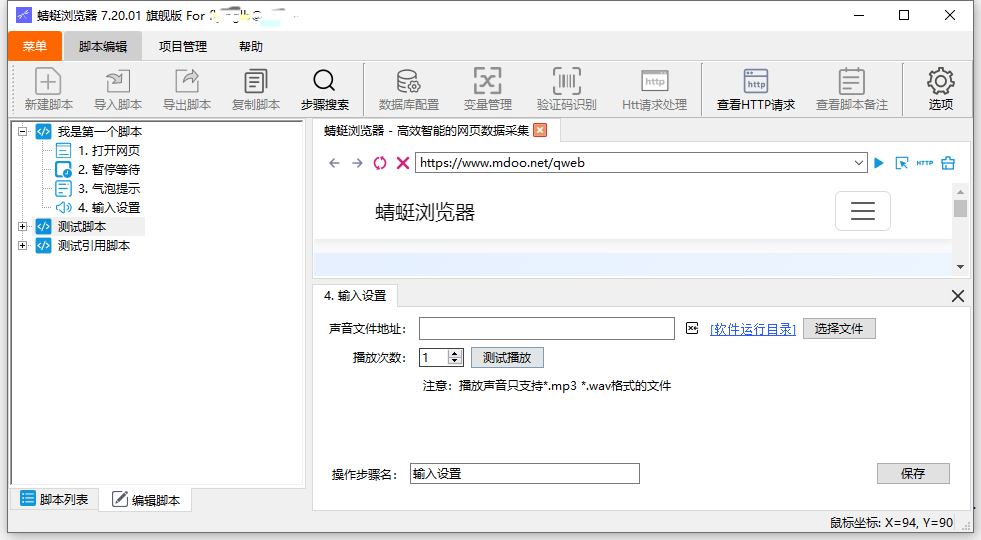Viewport: 981px width, 540px height.
Task: Click the 步骤搜索 search icon
Action: pos(324,82)
